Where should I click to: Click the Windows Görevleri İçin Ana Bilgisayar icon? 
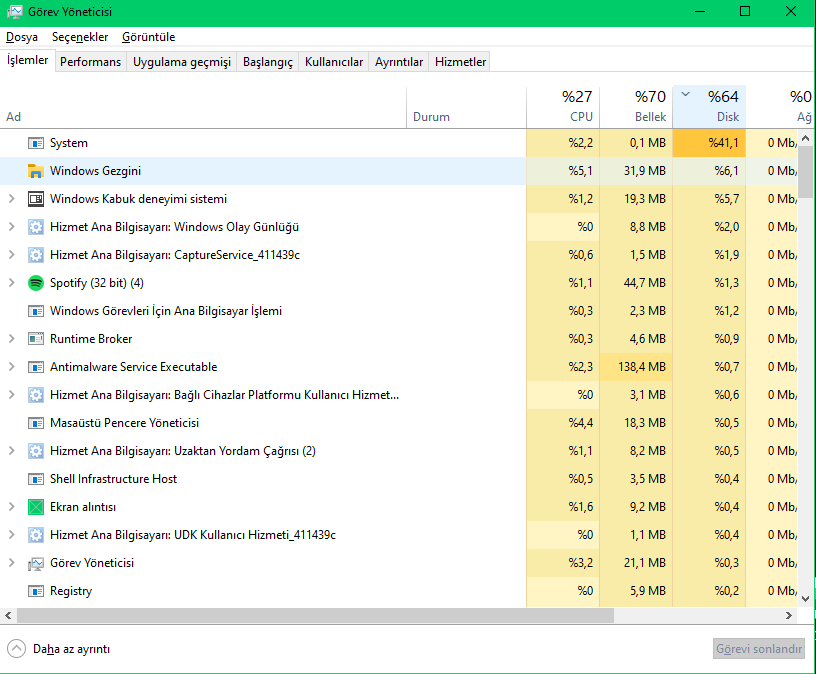pos(35,311)
